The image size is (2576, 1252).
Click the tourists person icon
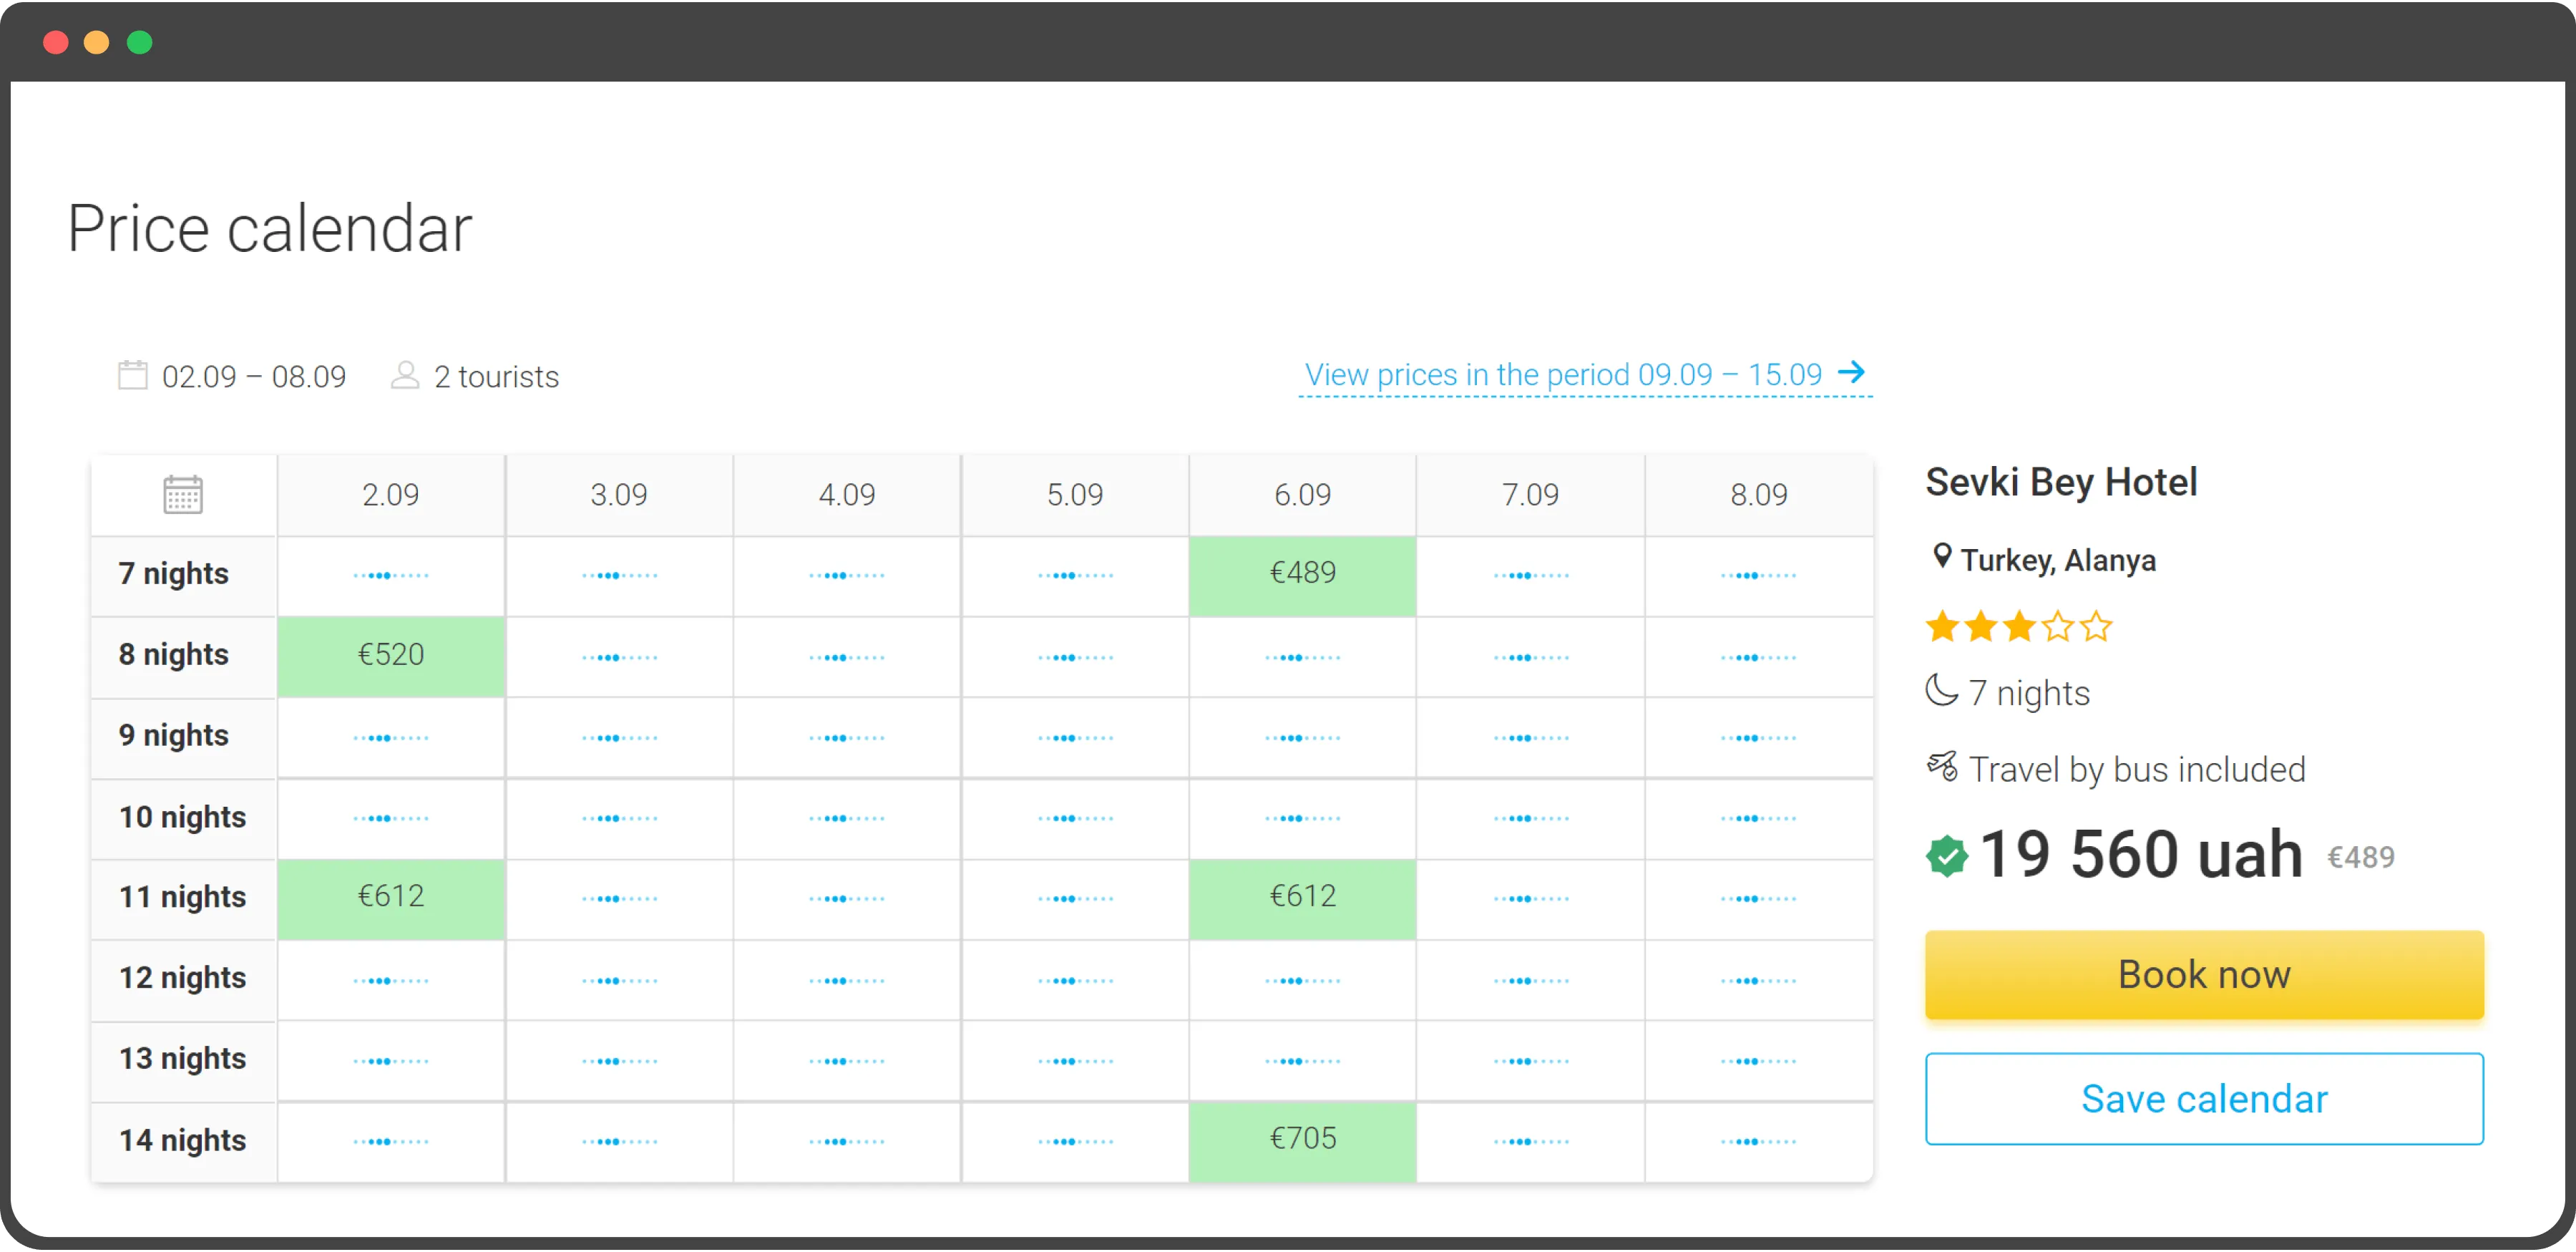[404, 375]
